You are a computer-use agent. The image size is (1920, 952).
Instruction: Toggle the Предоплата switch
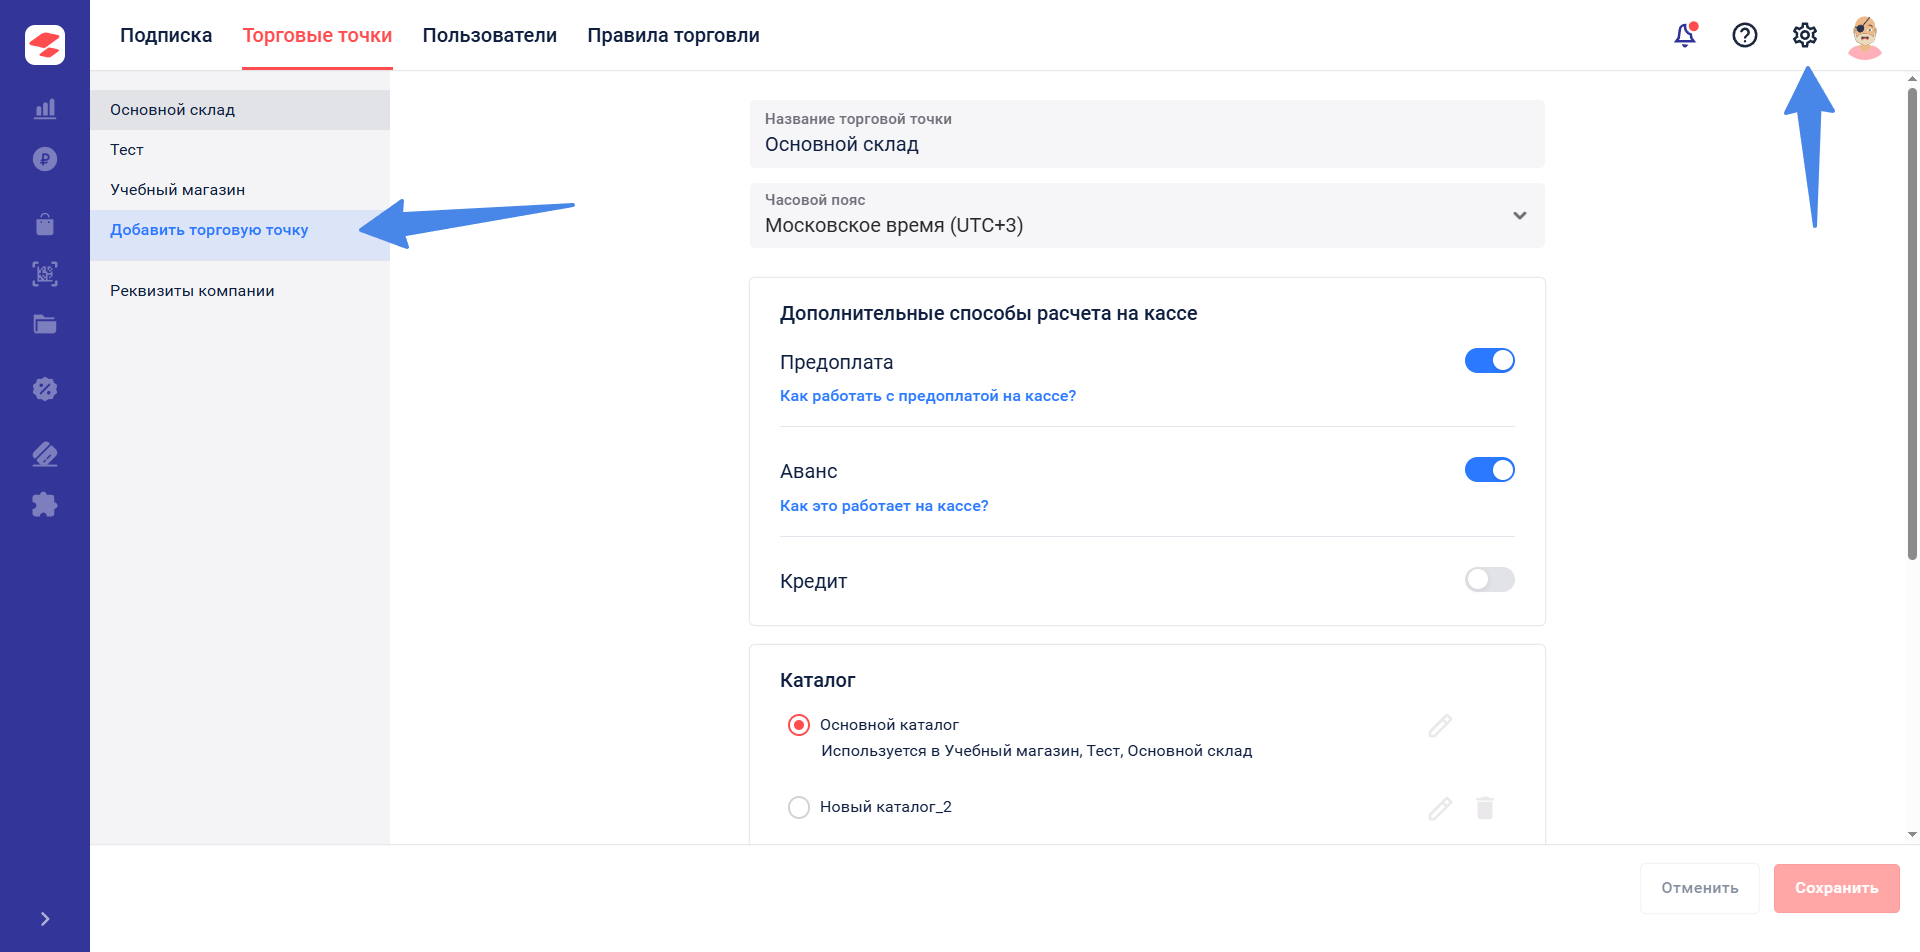1489,361
